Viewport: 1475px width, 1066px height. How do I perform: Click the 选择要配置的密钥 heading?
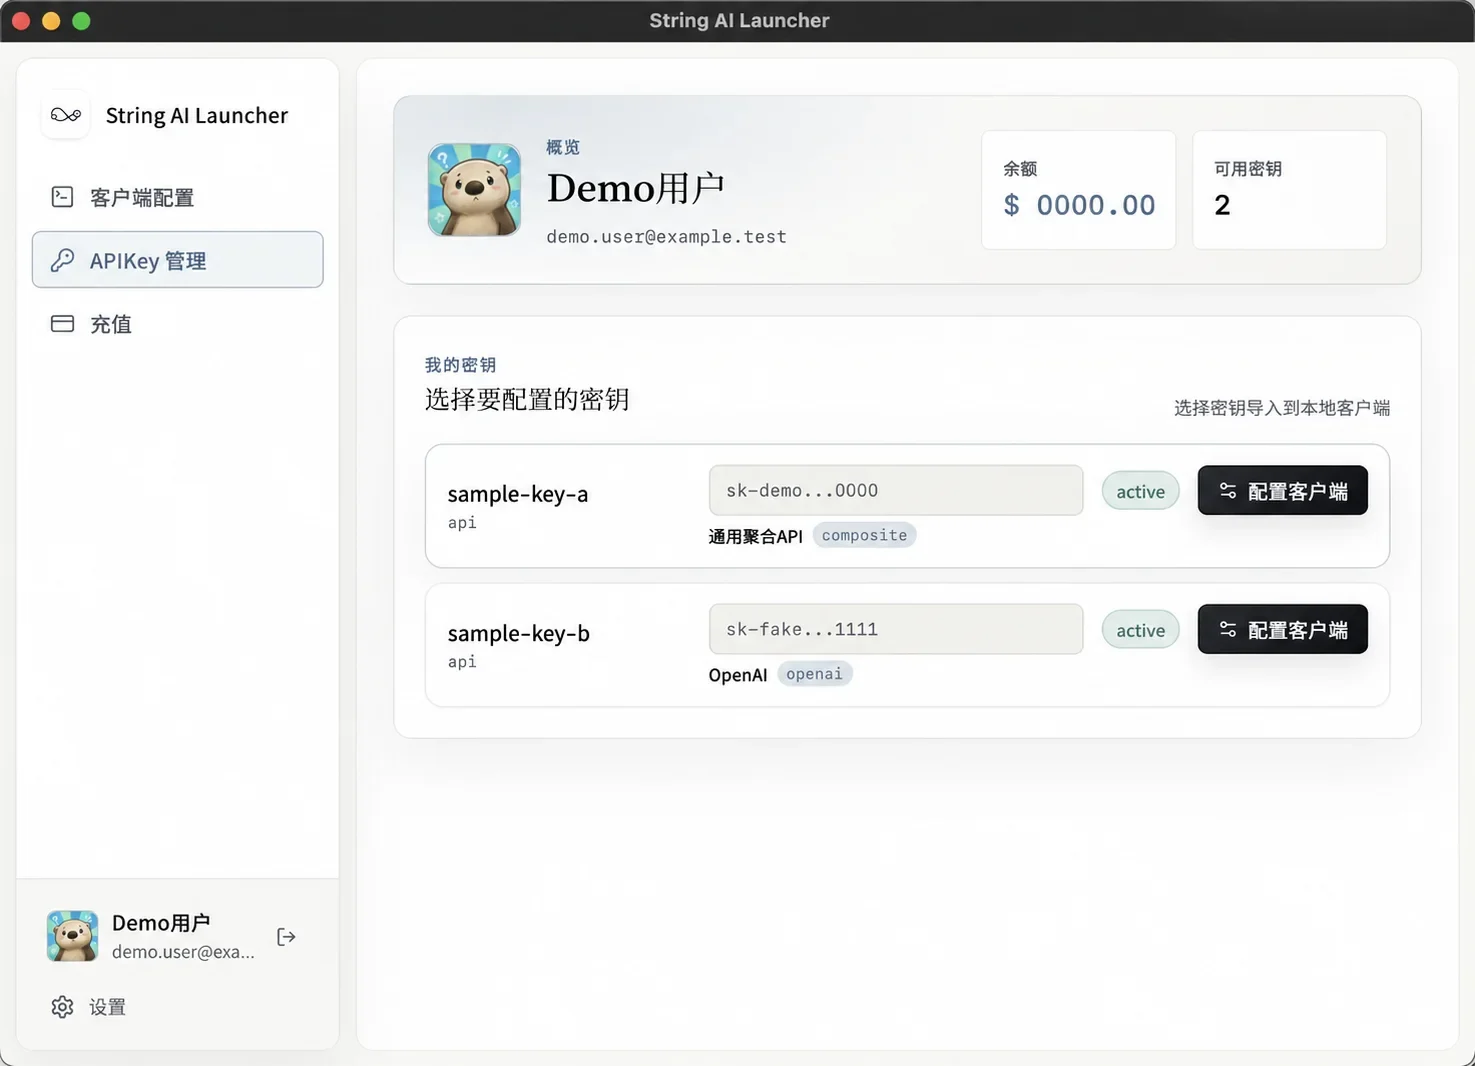point(527,400)
